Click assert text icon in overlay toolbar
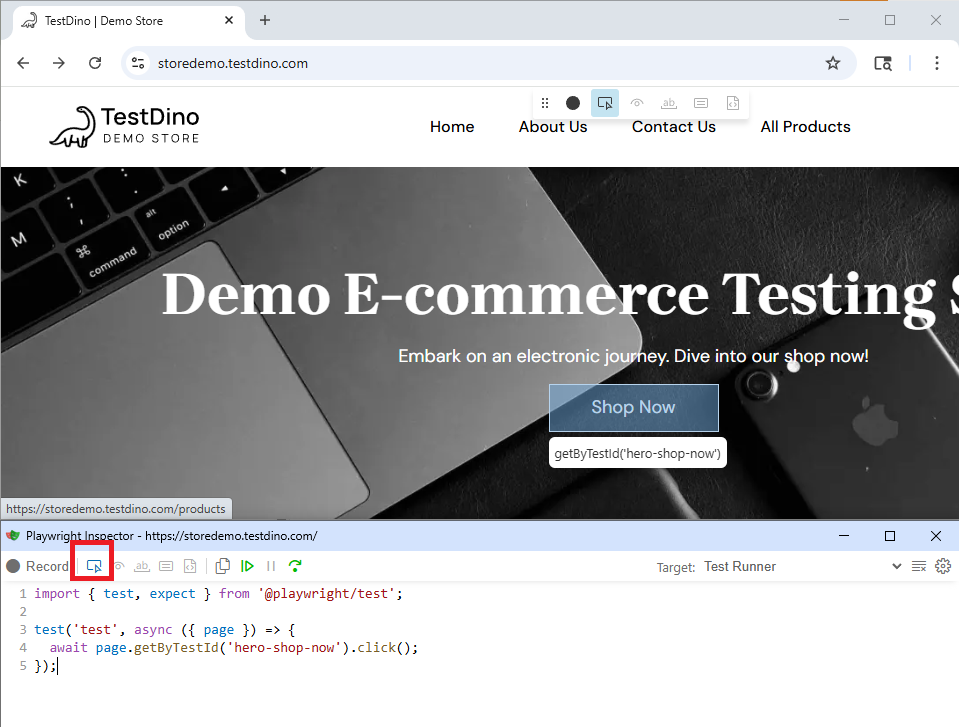Viewport: 959px width, 727px height. 669,103
